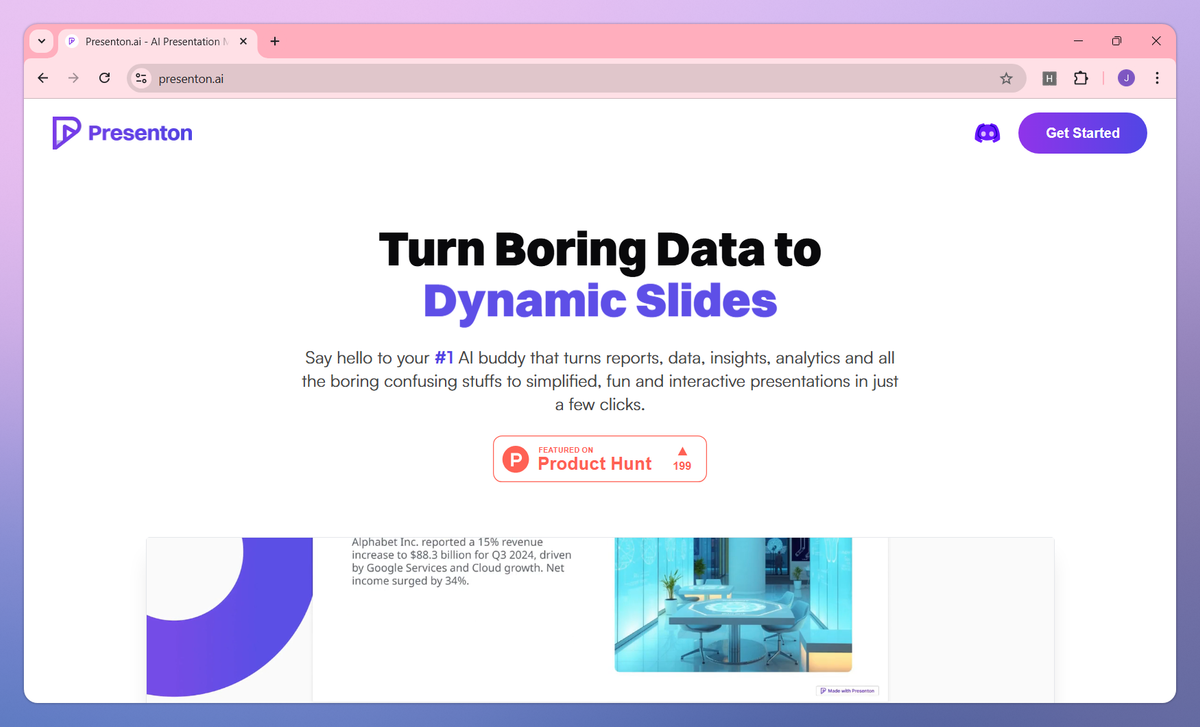Click the AI-generated office image in slide preview
Screen dimensions: 1200x727
(x=733, y=605)
